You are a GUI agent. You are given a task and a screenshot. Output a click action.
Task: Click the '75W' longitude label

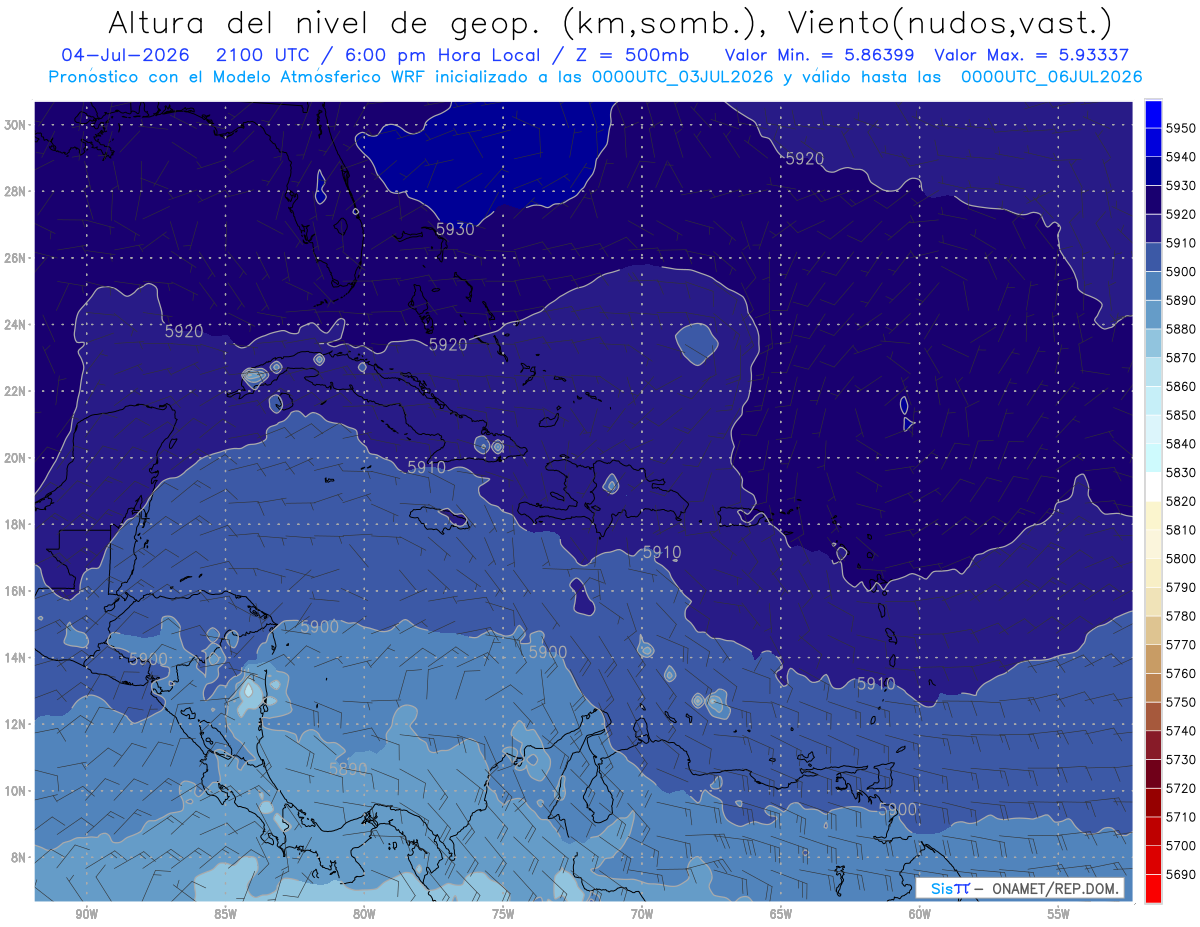click(x=503, y=915)
